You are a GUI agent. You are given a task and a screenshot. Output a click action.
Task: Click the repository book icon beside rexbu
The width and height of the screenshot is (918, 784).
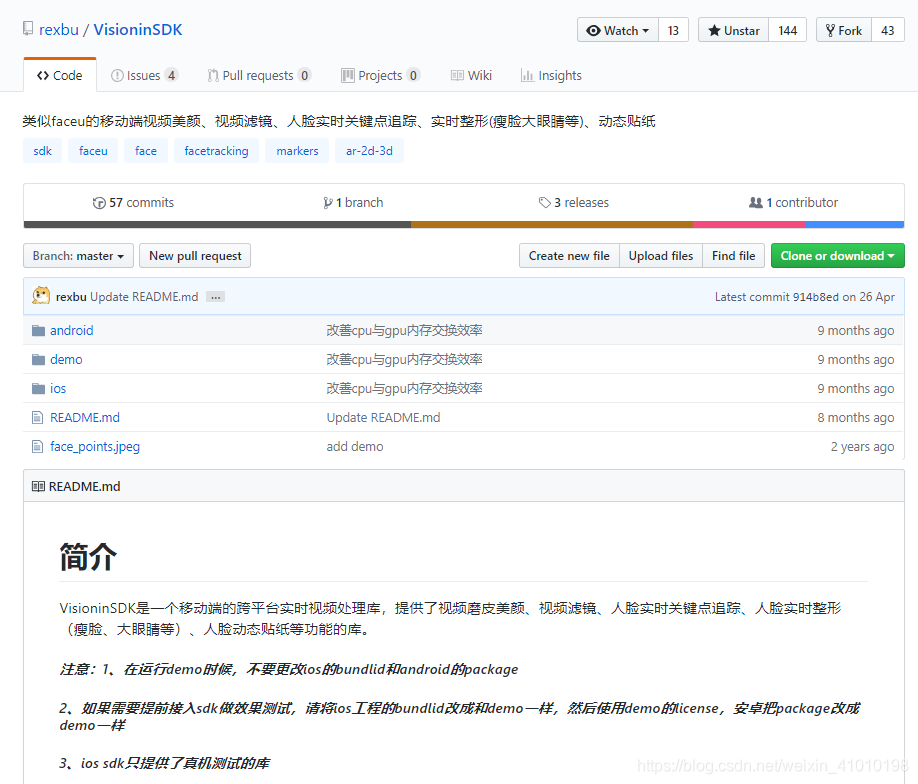28,29
